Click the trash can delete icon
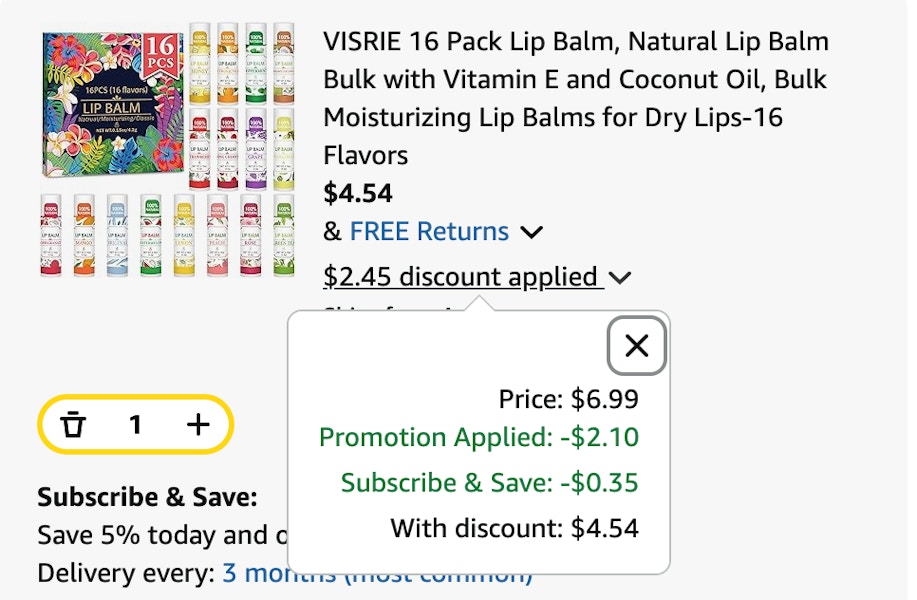Viewport: 917px width, 600px height. [x=73, y=424]
